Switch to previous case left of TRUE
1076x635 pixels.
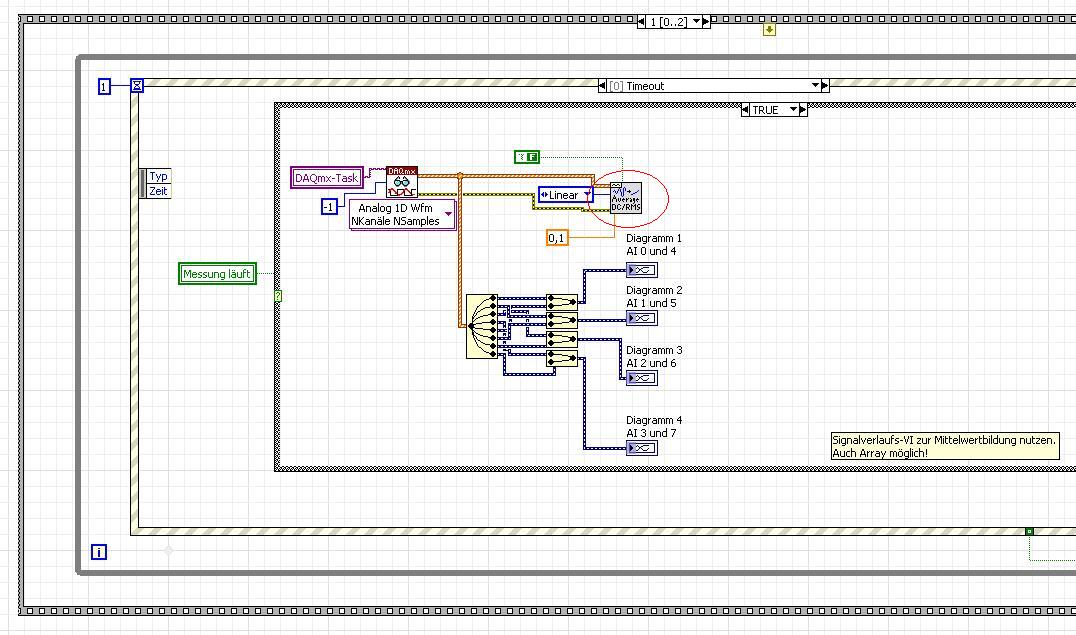[745, 110]
